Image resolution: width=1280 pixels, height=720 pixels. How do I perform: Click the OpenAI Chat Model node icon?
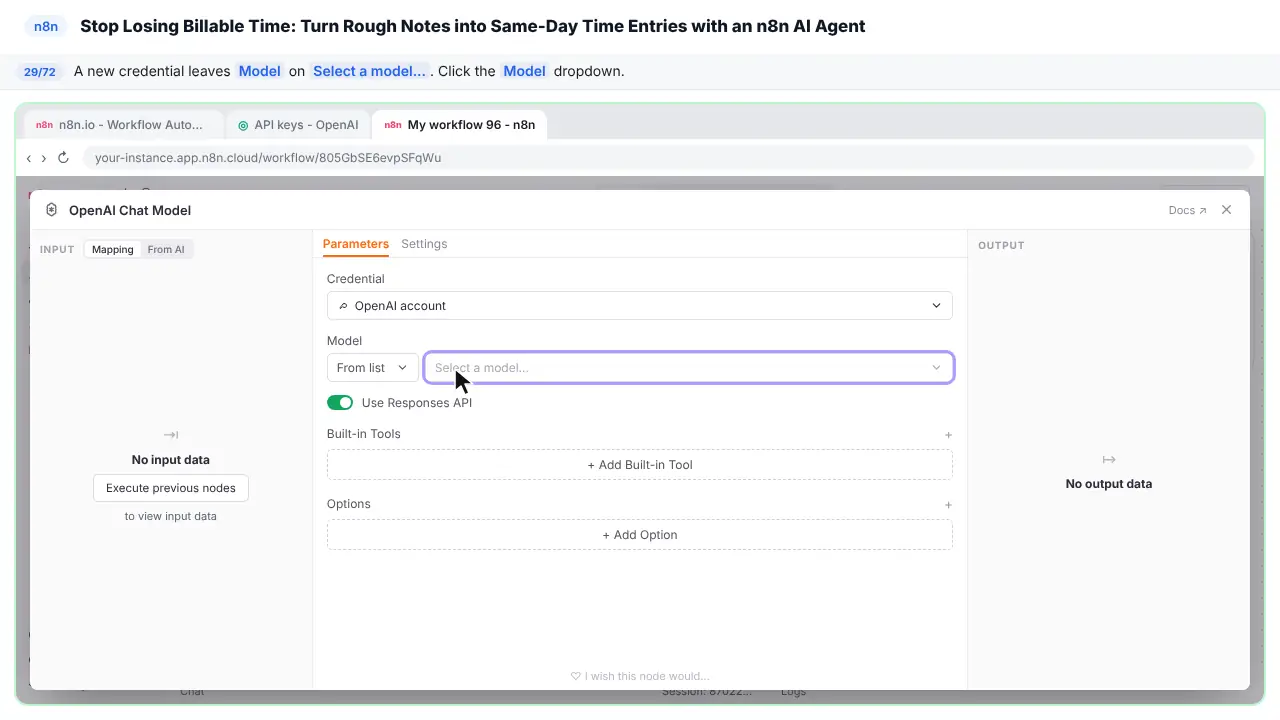point(51,210)
